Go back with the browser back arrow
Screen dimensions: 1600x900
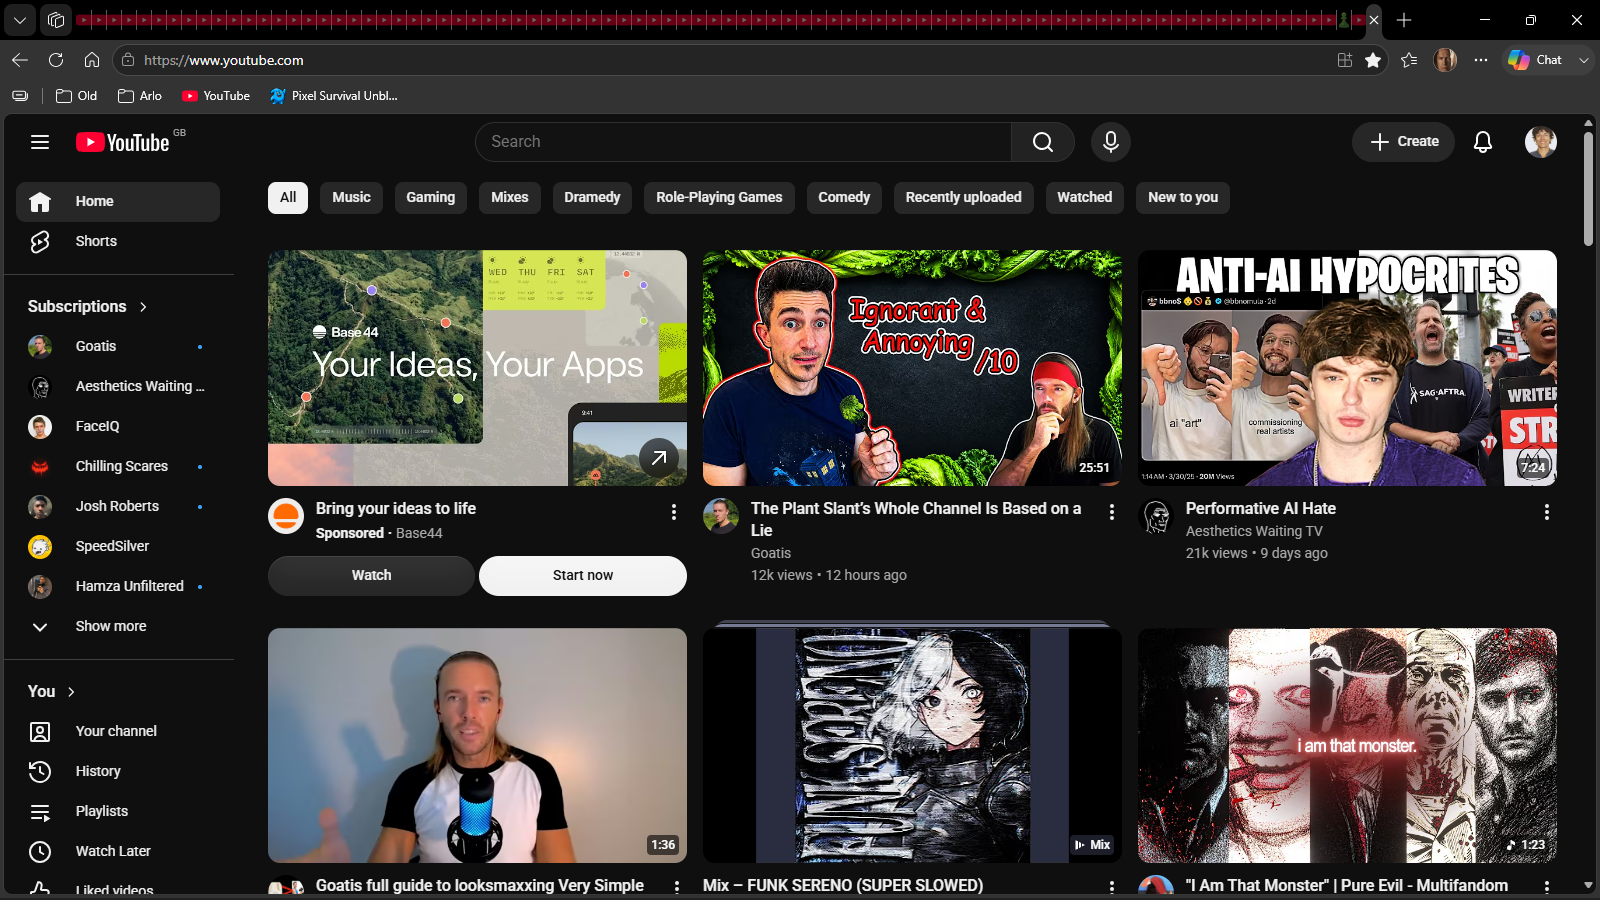(20, 60)
